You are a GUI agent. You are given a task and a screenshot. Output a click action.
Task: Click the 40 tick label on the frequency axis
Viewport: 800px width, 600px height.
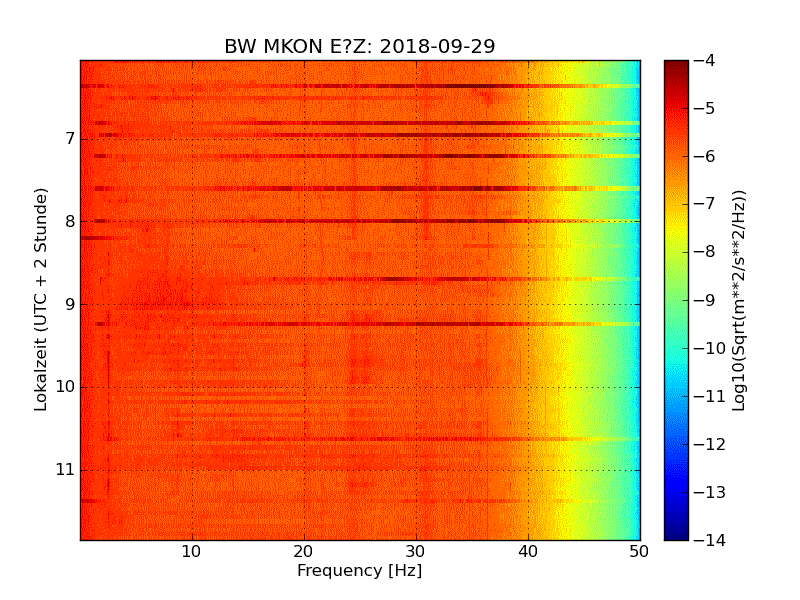[528, 552]
